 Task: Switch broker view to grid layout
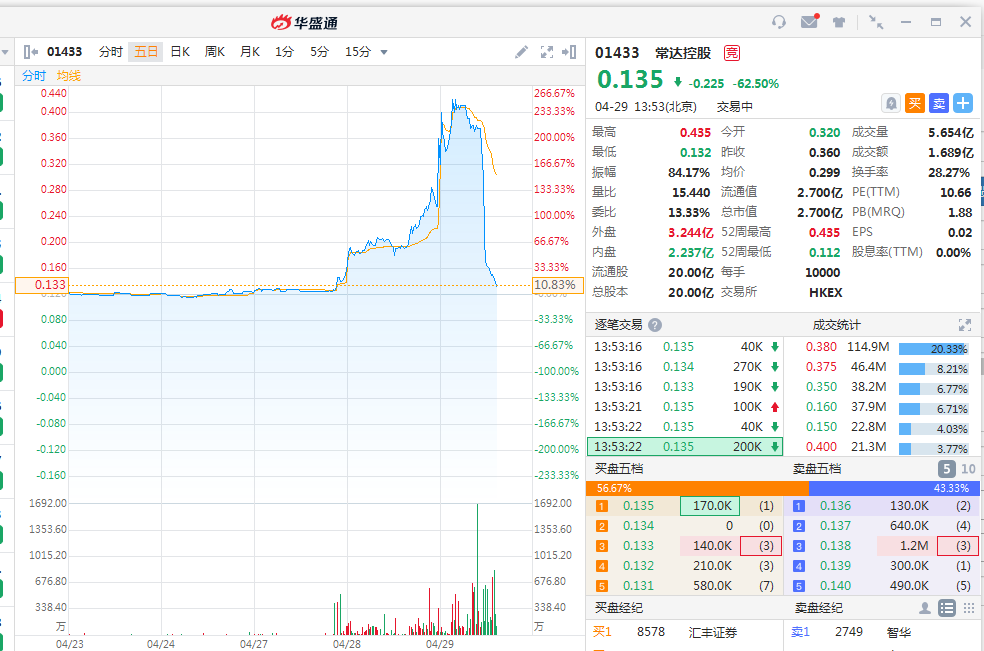pyautogui.click(x=969, y=608)
